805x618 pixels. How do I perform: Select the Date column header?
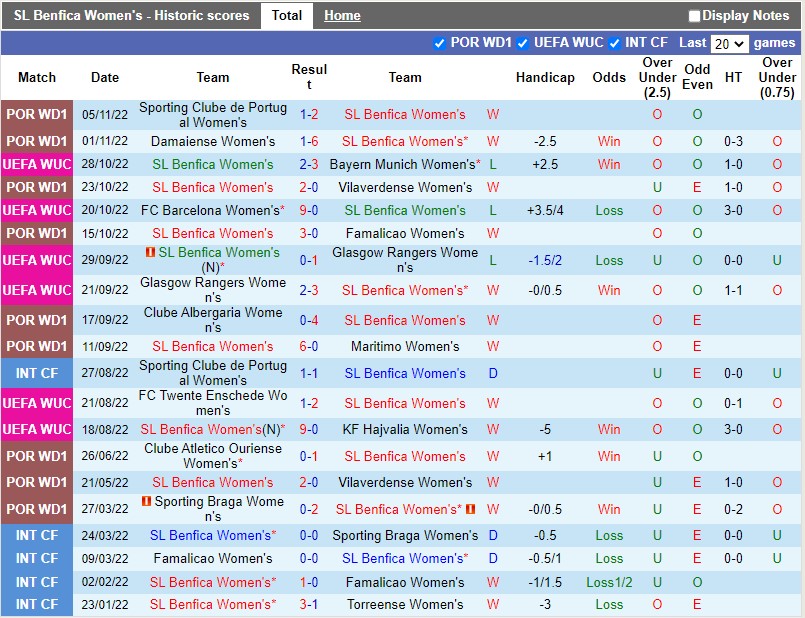tap(105, 78)
